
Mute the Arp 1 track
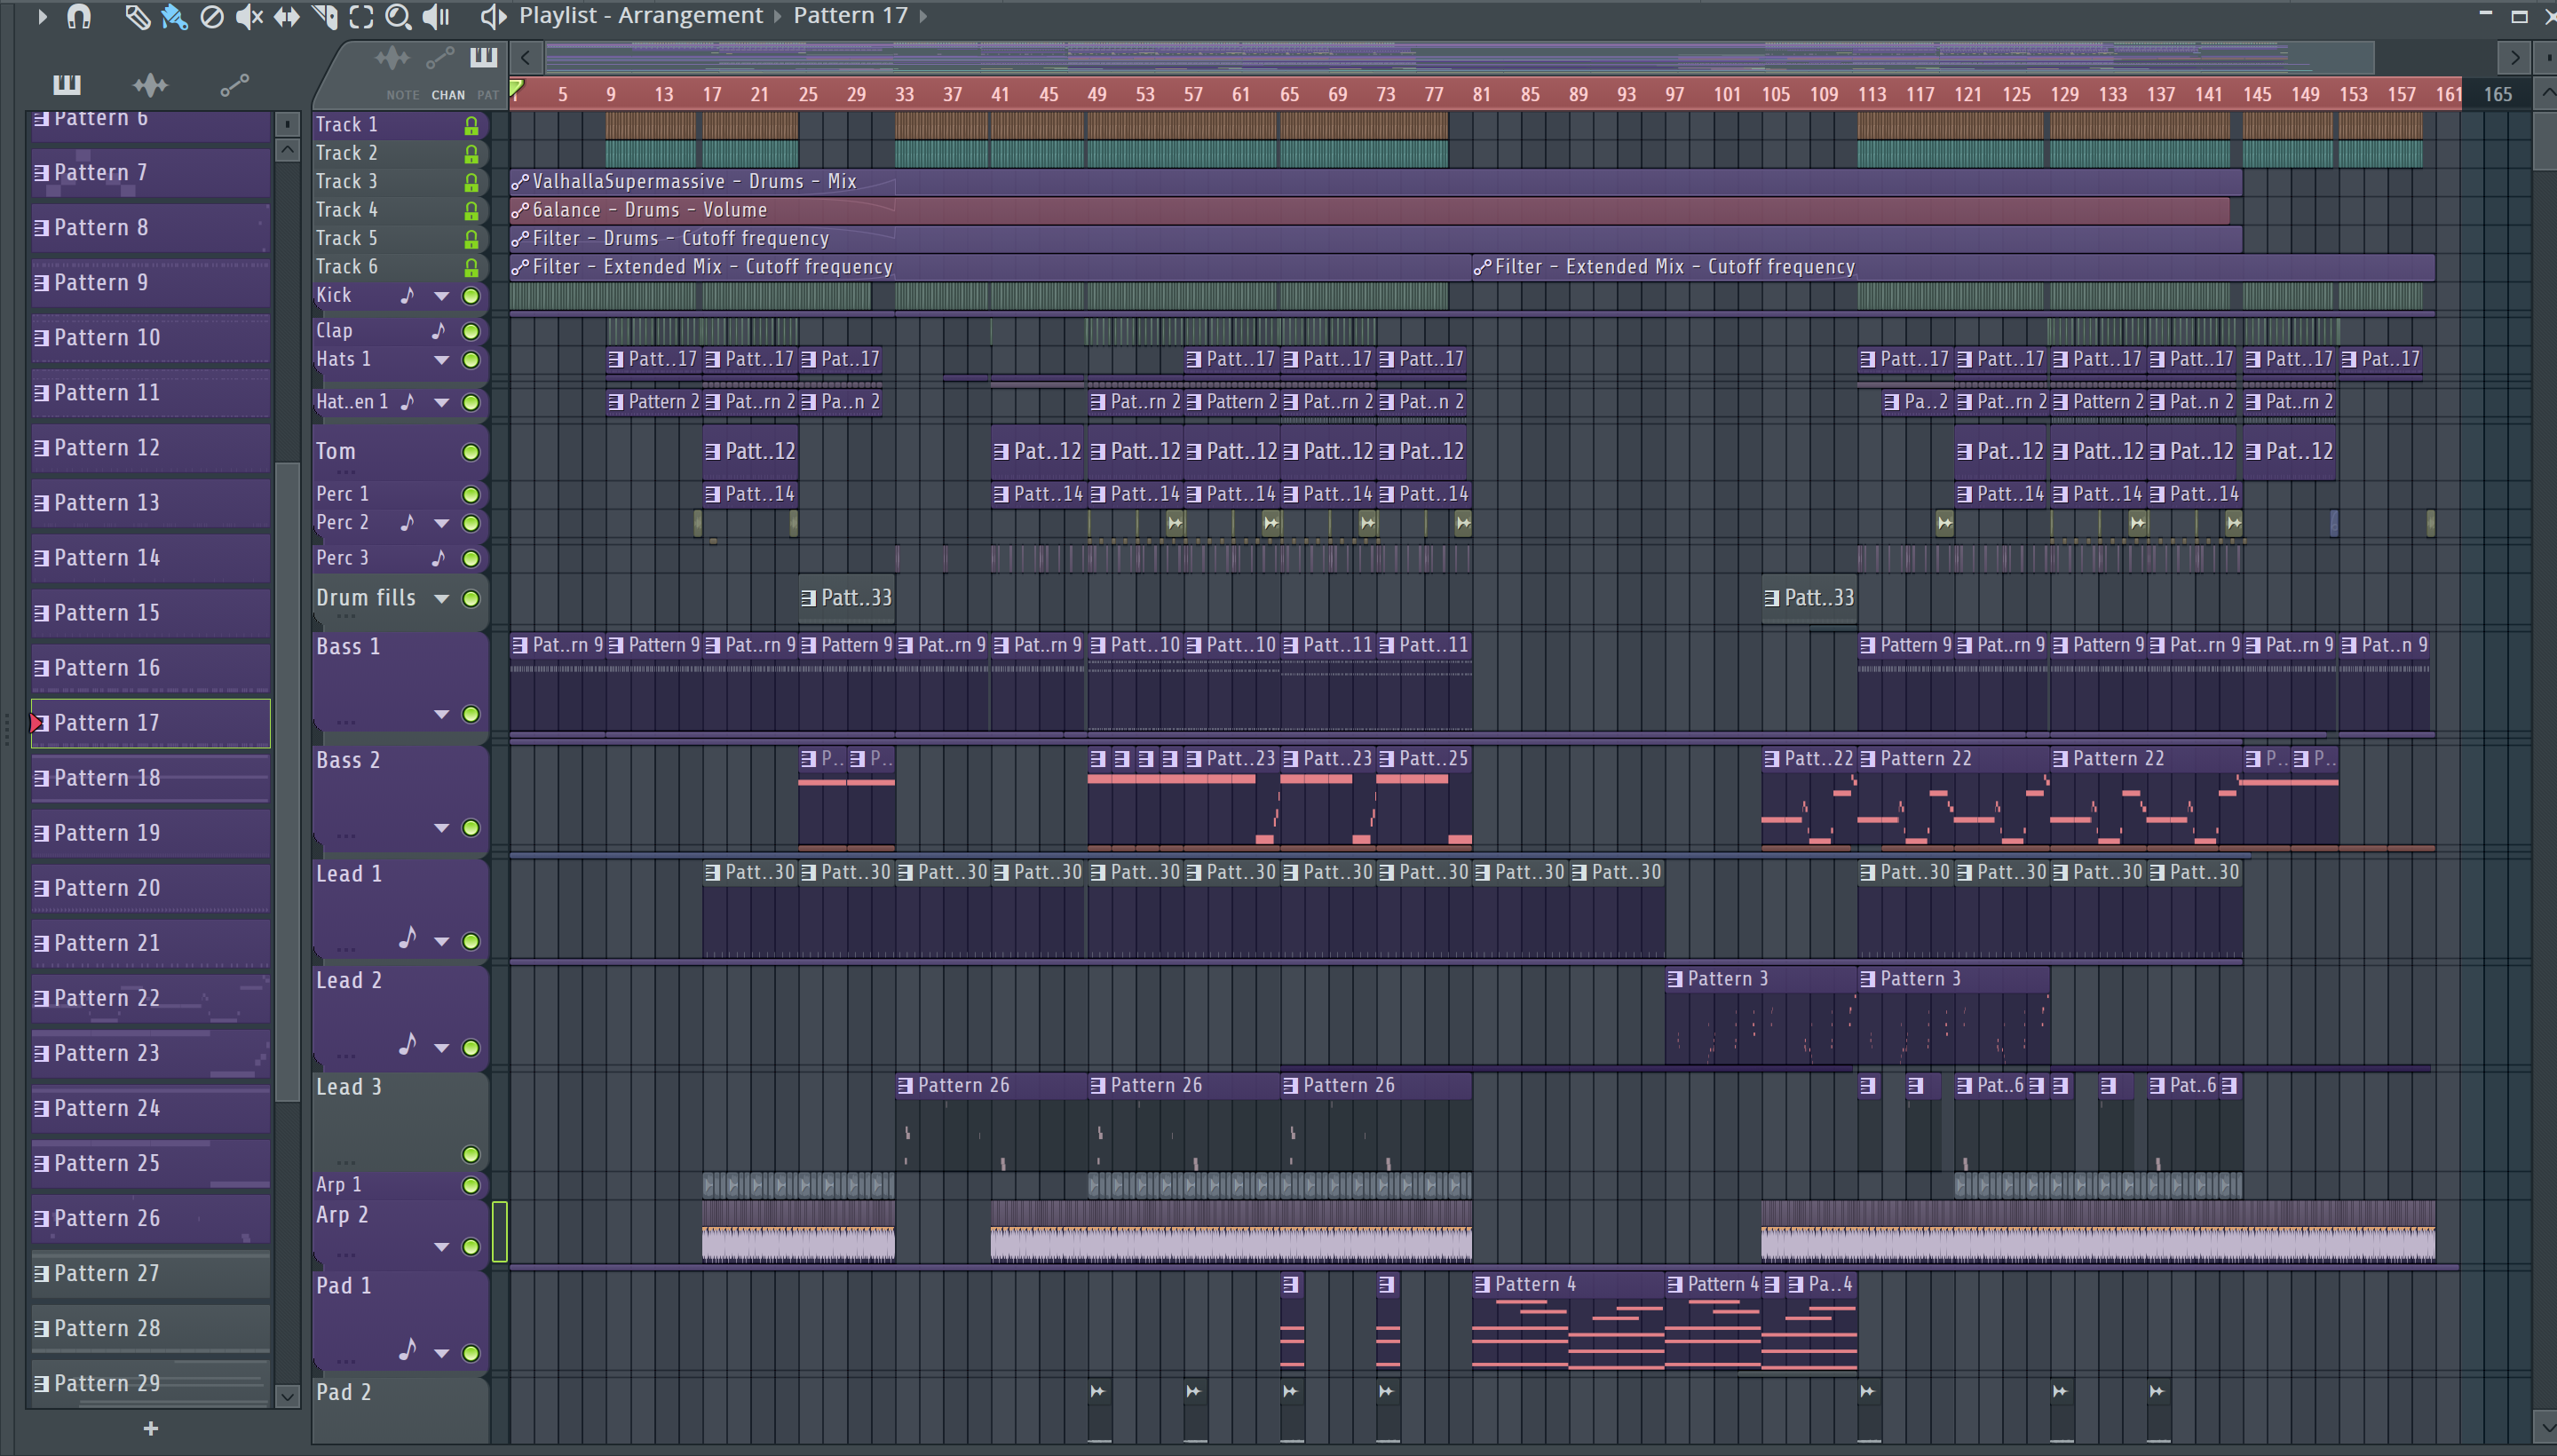[470, 1186]
